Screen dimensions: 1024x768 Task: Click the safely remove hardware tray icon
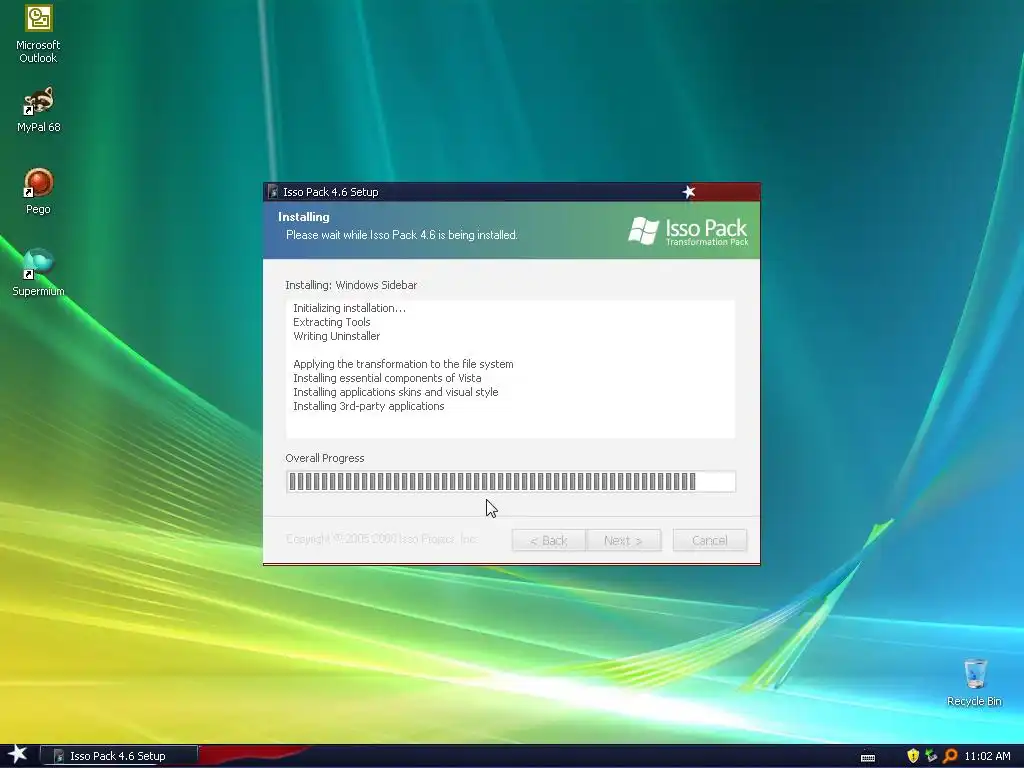[x=931, y=756]
